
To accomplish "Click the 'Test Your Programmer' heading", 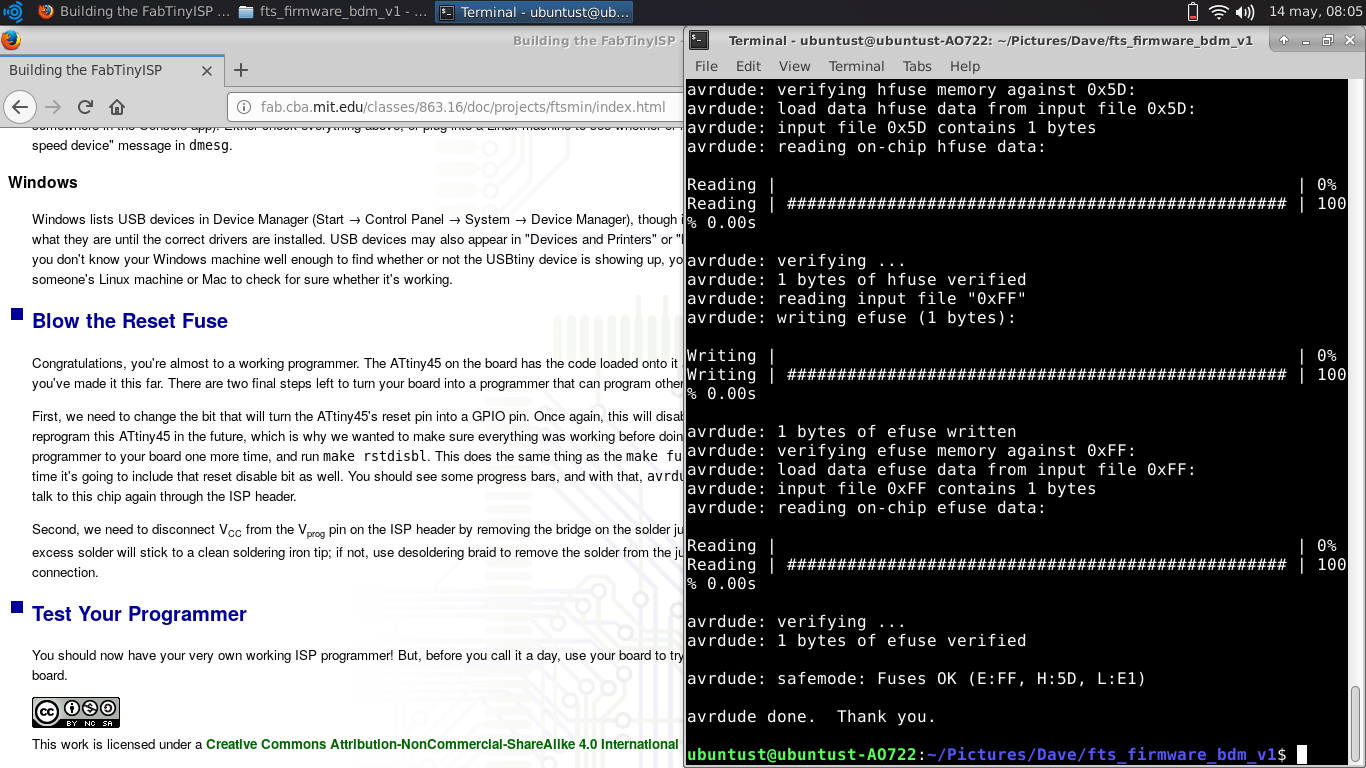I will point(139,614).
